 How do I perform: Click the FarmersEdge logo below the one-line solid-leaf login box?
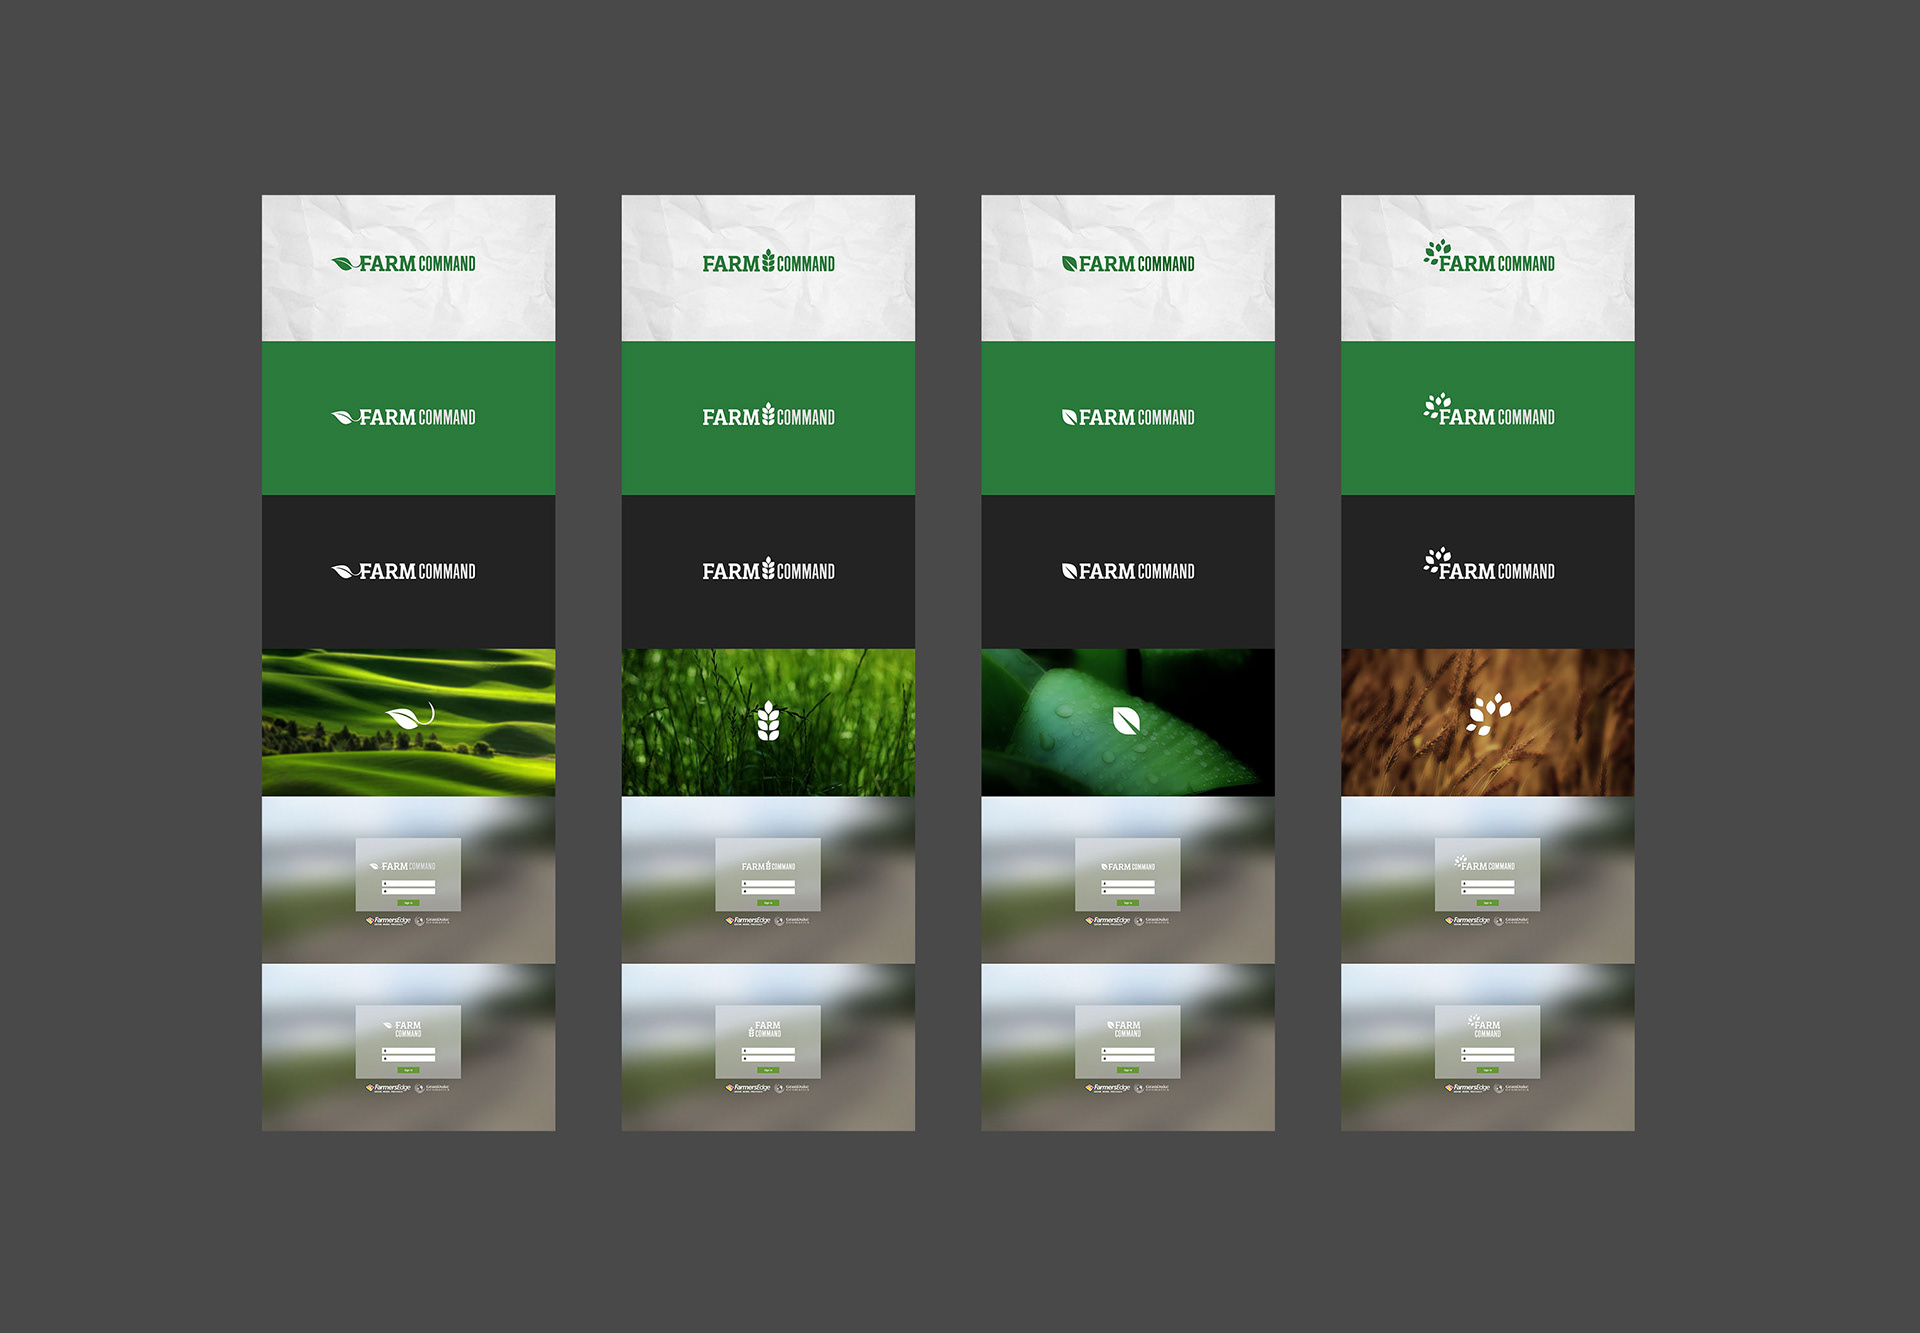click(1108, 921)
